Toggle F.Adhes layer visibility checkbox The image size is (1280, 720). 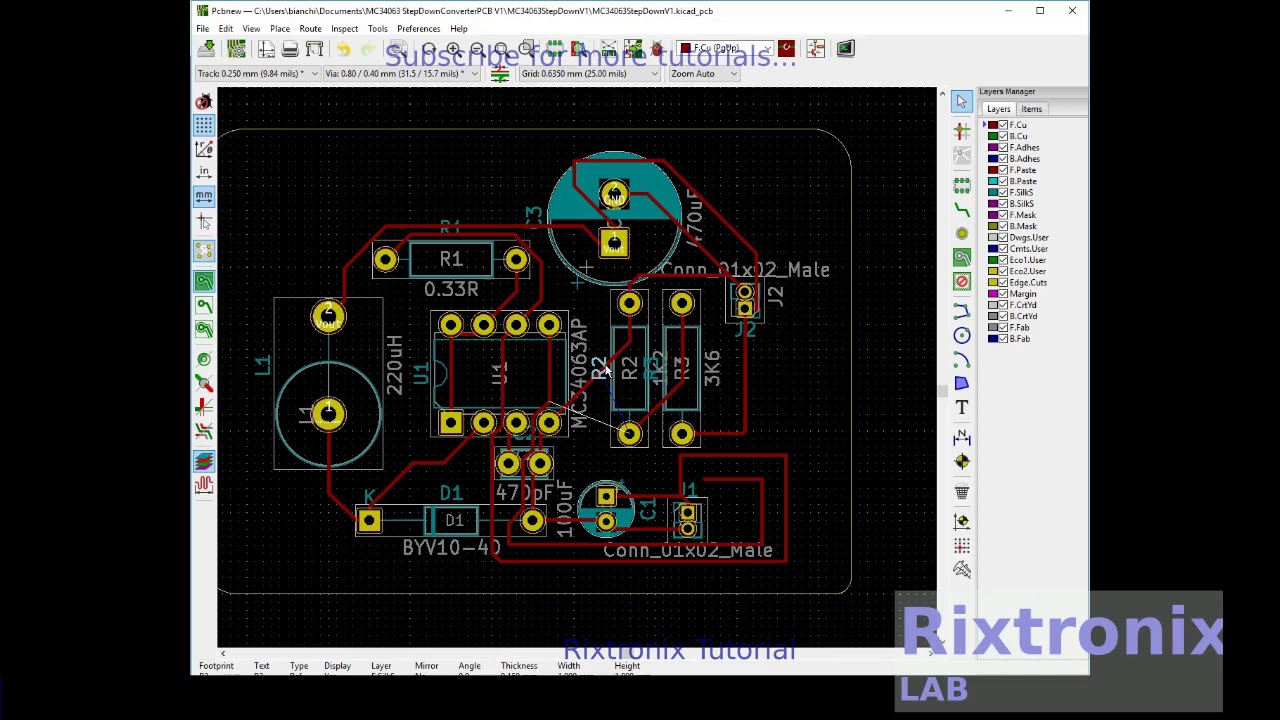[x=1003, y=148]
